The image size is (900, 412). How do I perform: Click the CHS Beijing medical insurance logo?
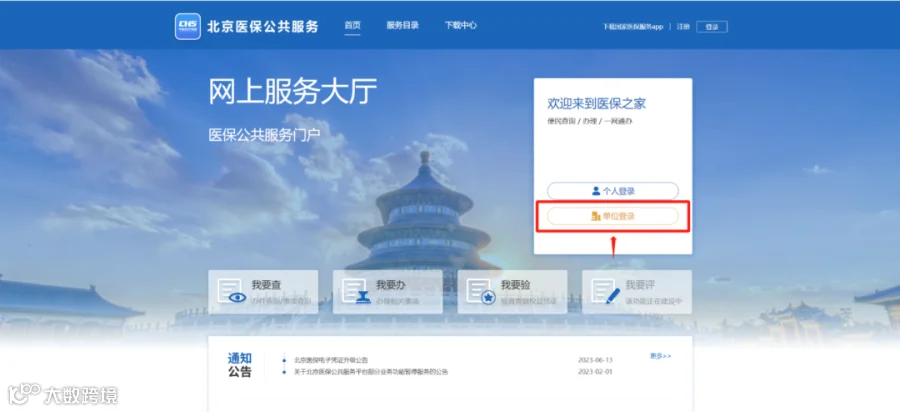pos(188,26)
